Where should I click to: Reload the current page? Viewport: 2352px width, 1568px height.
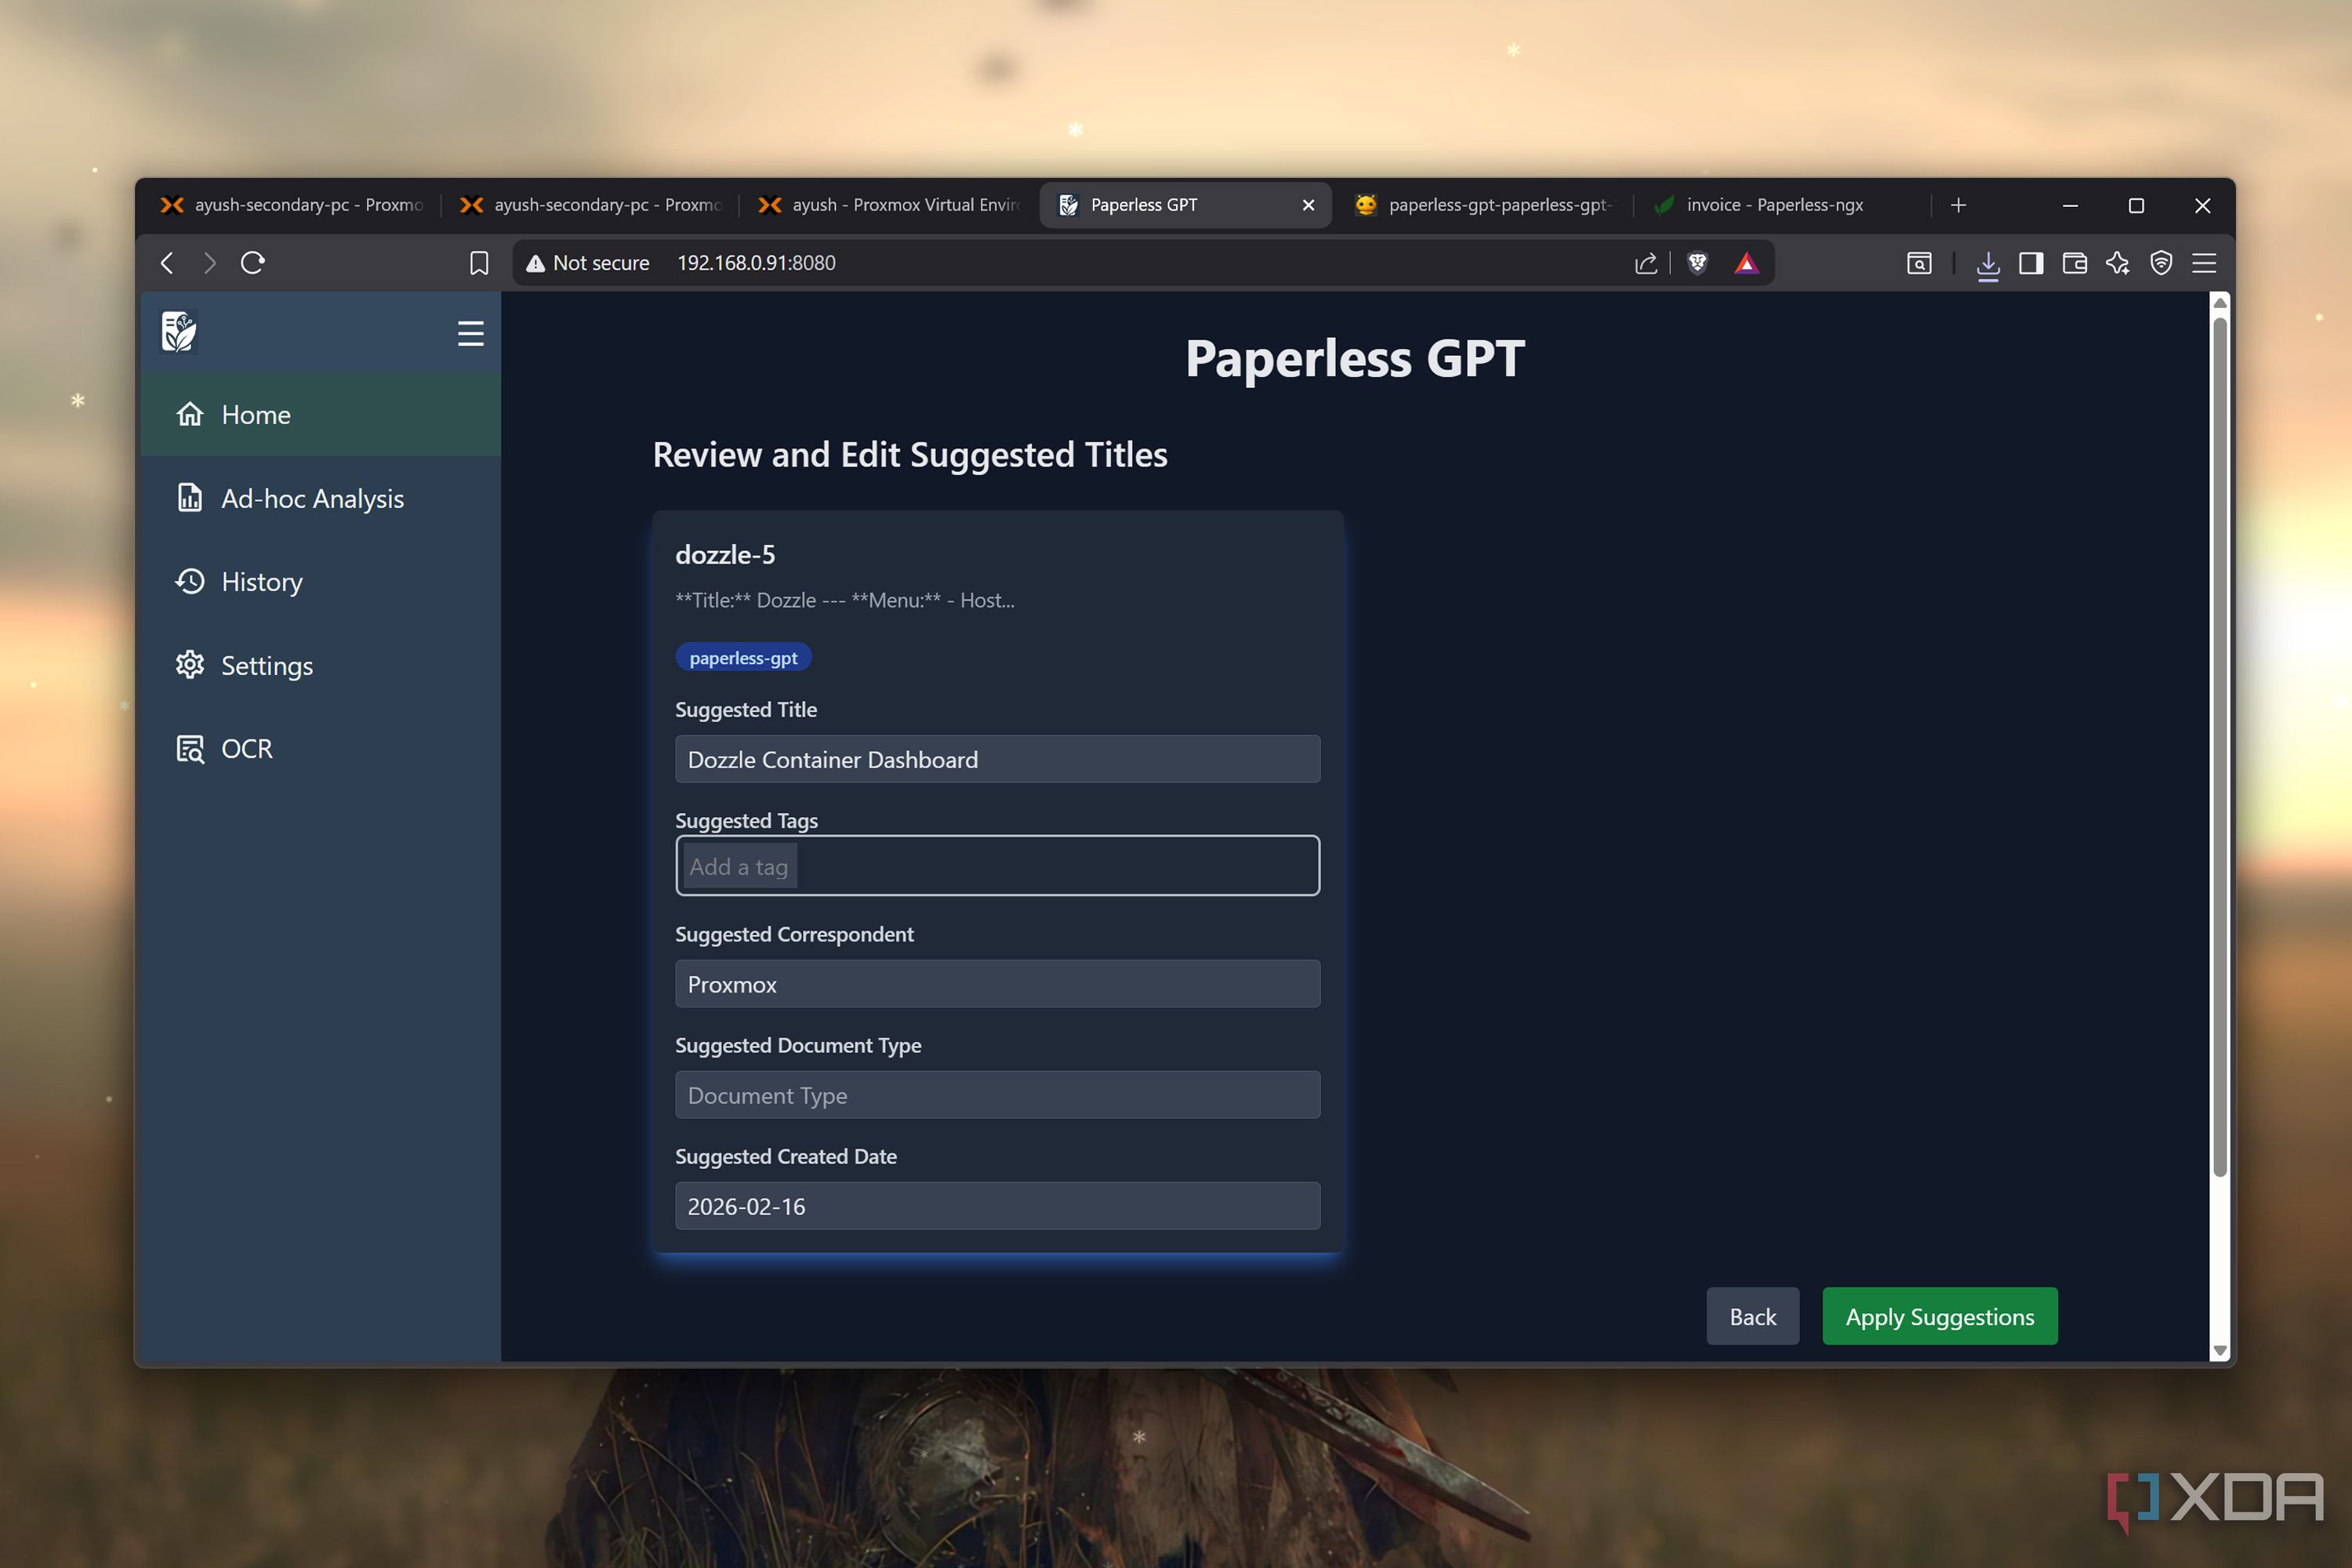click(x=253, y=263)
